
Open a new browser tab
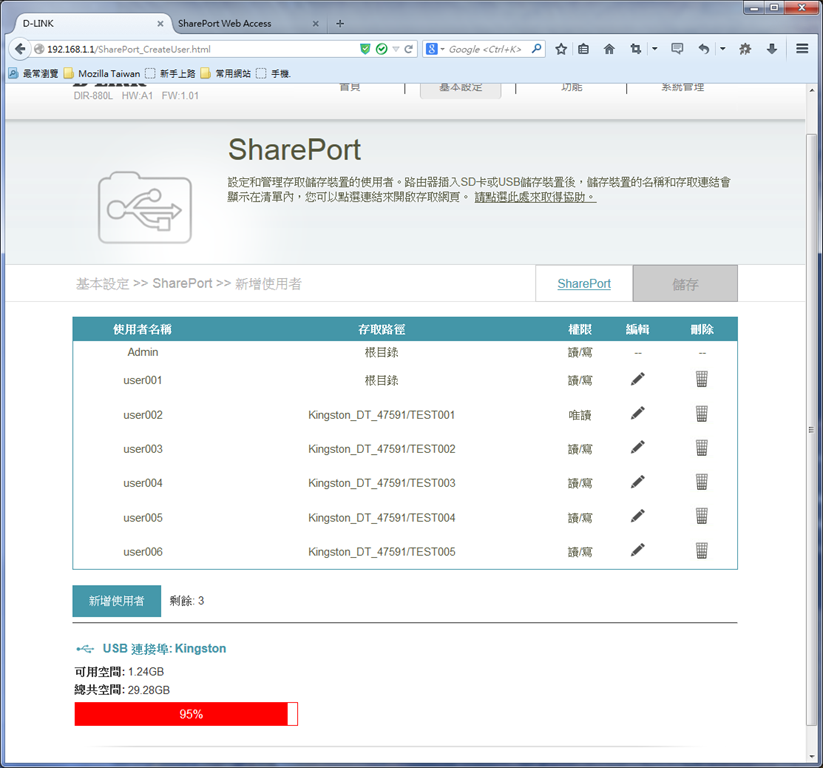click(x=340, y=24)
